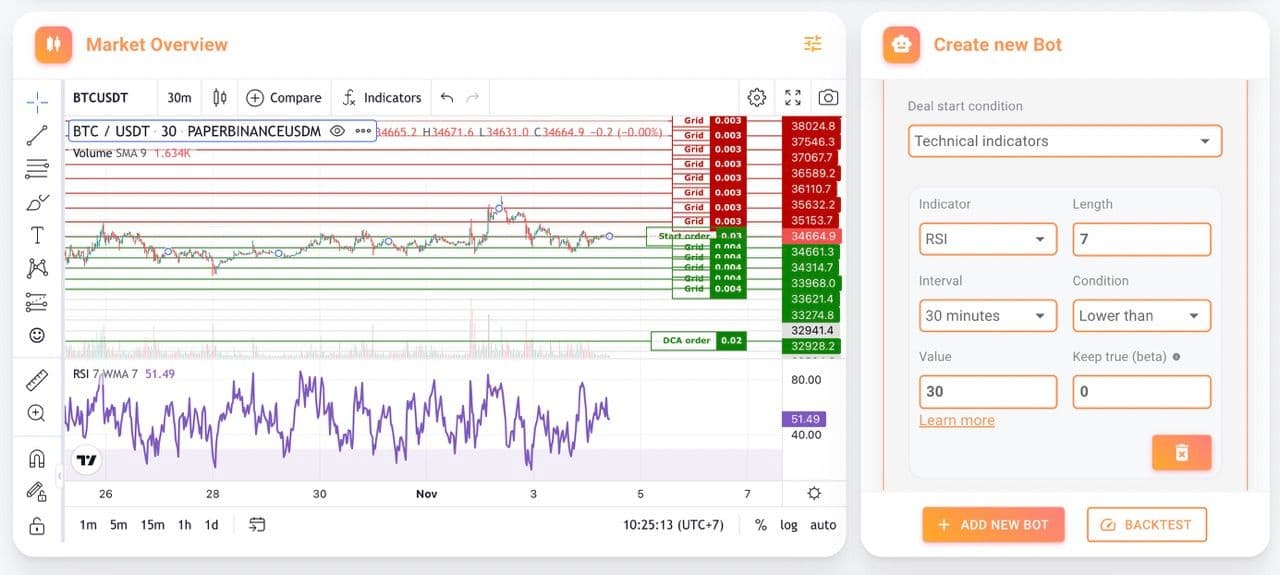This screenshot has height=575, width=1280.
Task: Click the ADD NEW BOT button
Action: point(992,525)
